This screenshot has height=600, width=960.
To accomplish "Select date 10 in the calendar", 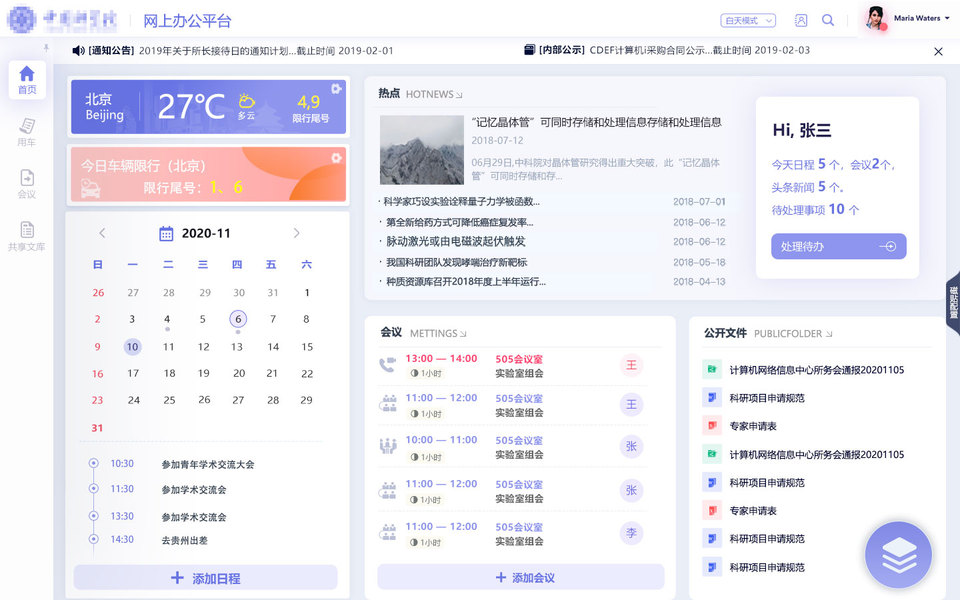I will [132, 347].
